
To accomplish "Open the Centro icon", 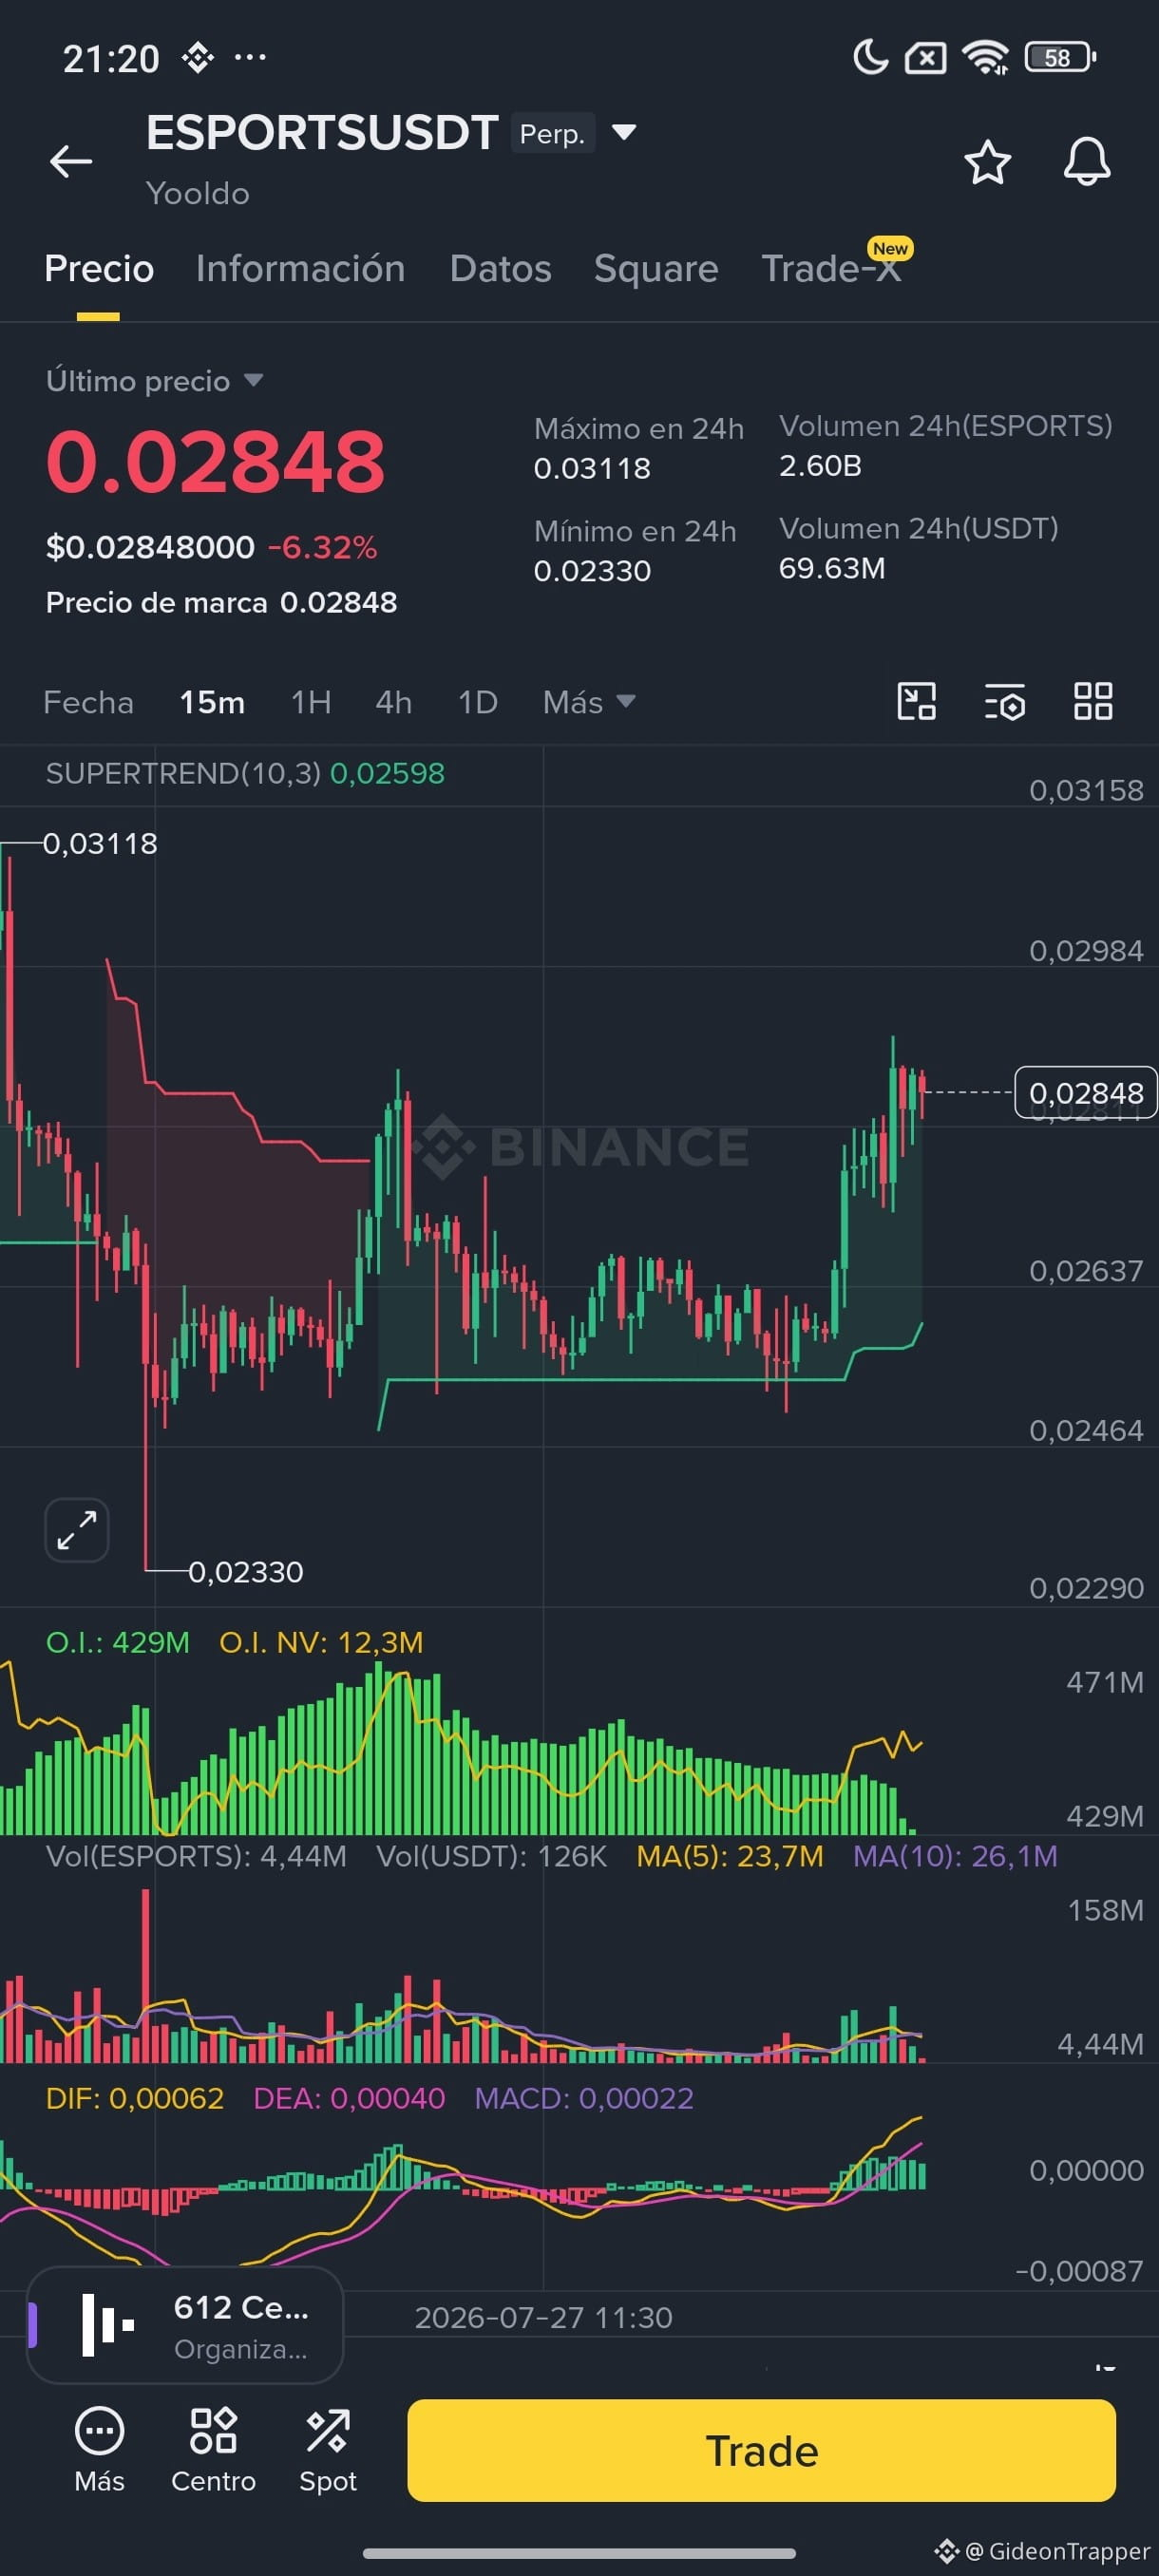I will tap(213, 2451).
